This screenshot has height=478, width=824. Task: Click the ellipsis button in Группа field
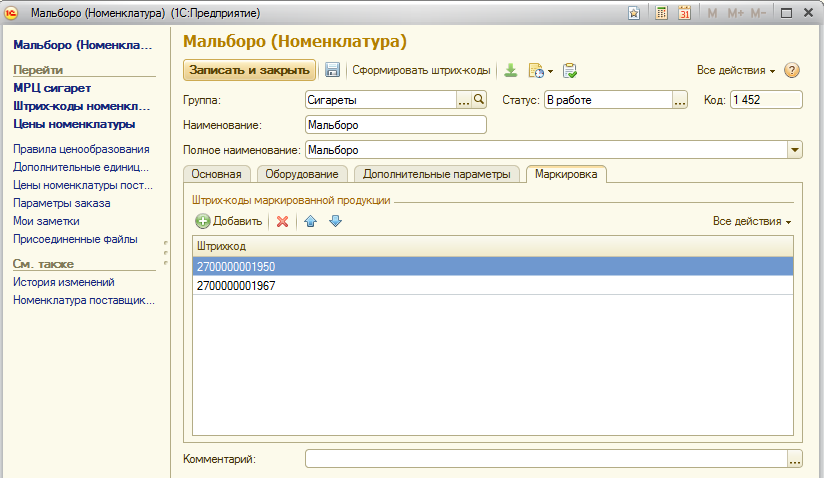coord(464,100)
